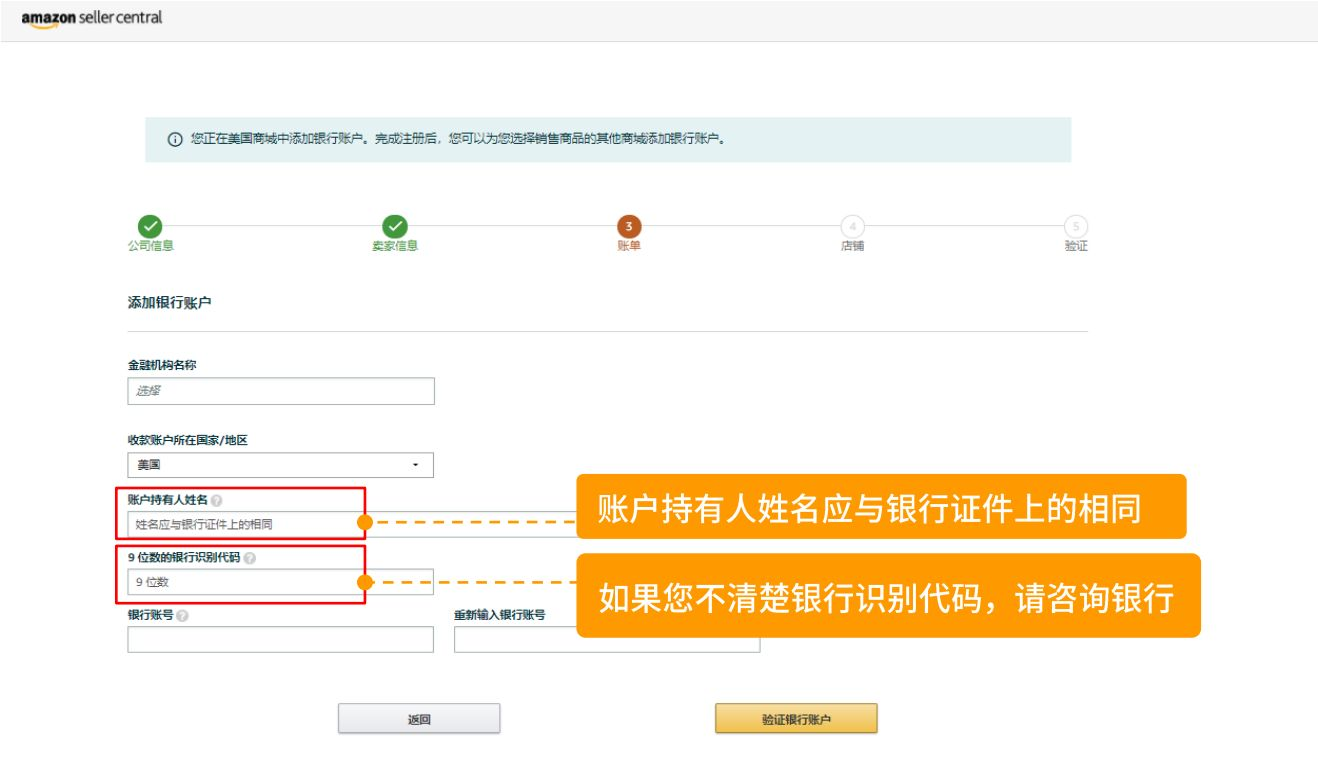Screen dimensions: 1318x764
Task: Open help icon beside 账户持有人姓名
Action: [217, 500]
